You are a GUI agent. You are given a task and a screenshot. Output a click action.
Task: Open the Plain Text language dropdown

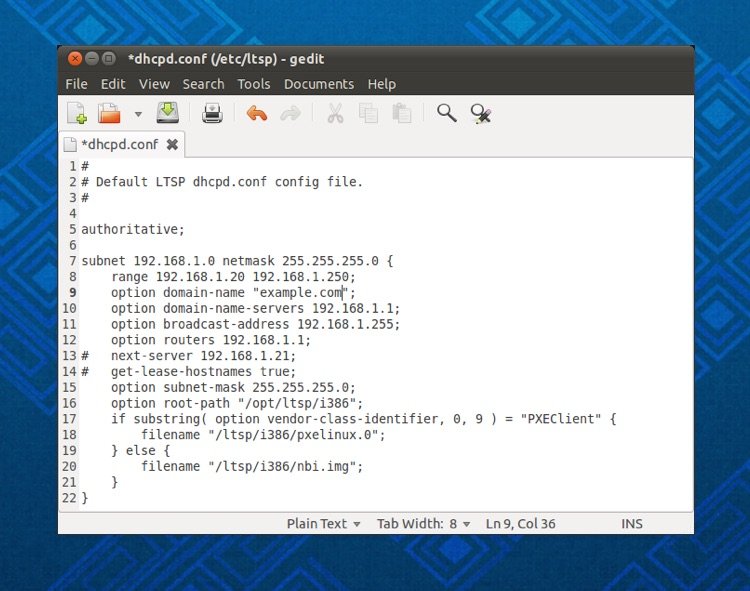click(323, 523)
